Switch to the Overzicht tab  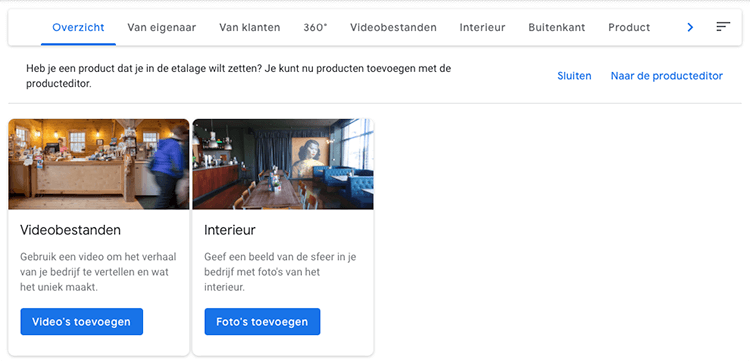click(x=78, y=28)
